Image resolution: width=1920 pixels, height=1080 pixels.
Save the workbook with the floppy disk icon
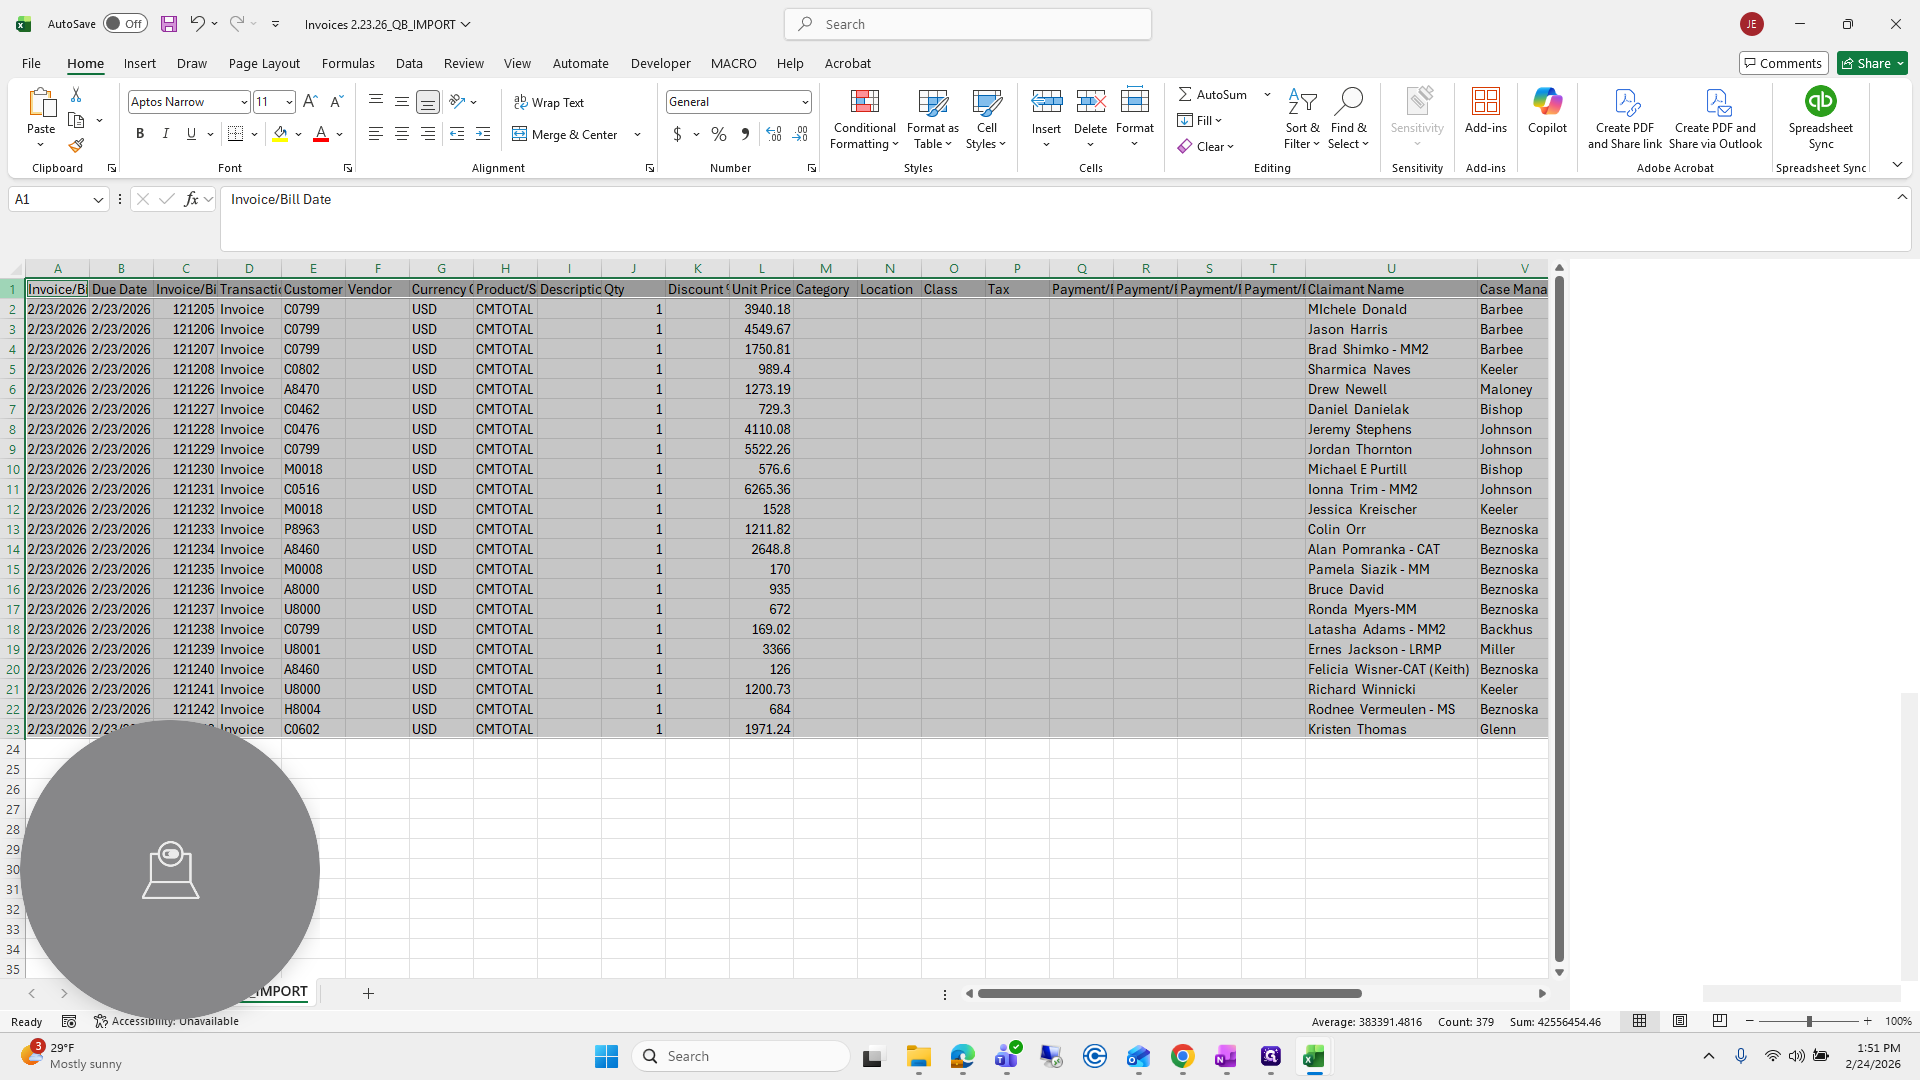tap(169, 24)
